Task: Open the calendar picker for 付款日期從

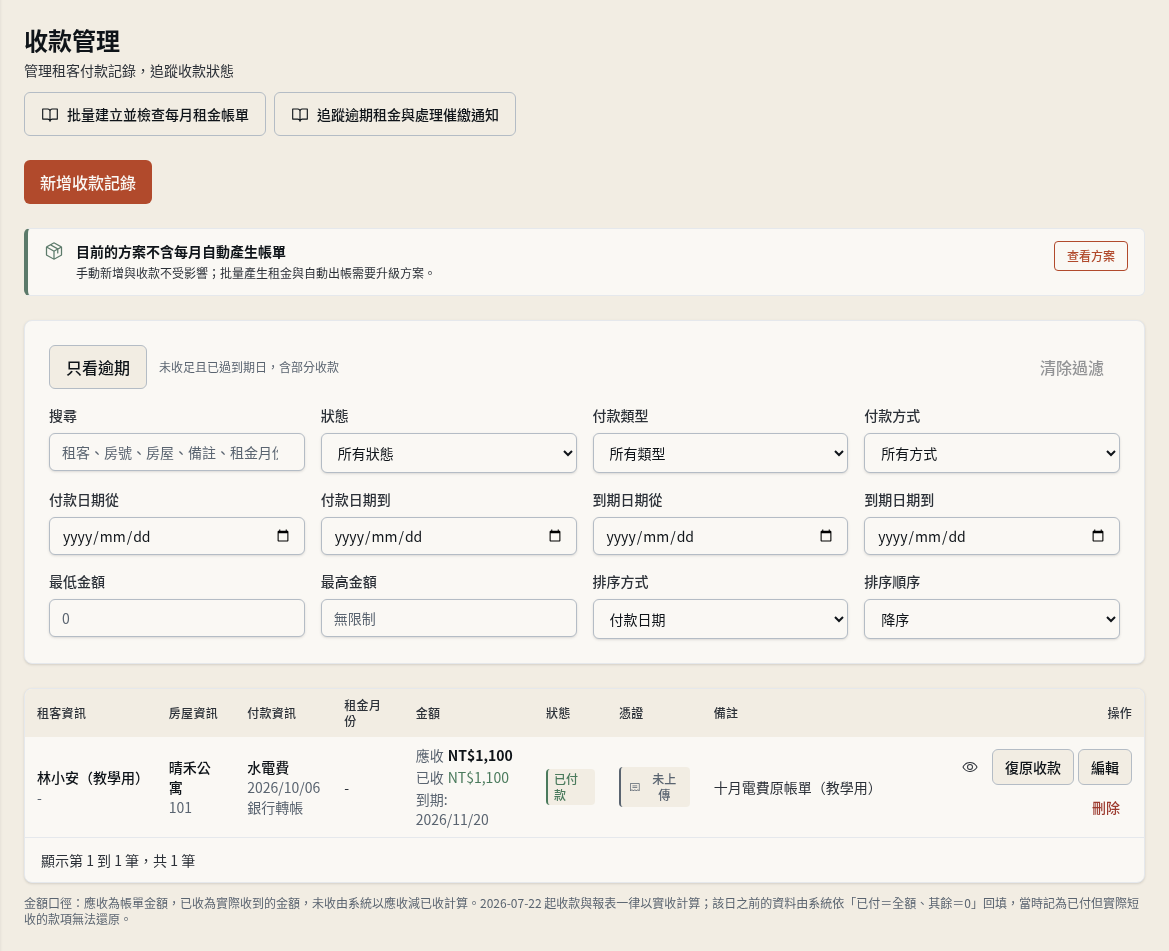Action: click(283, 536)
